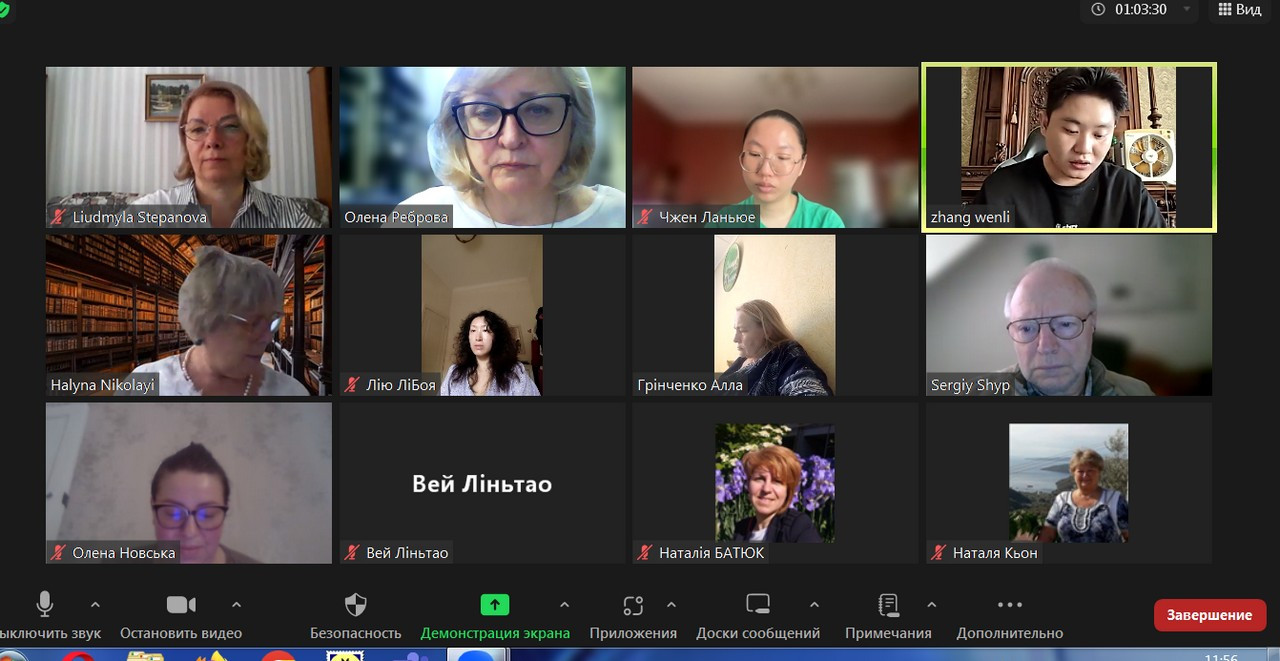Select the Halyna Nikolayi name label
The image size is (1280, 661).
(x=102, y=385)
